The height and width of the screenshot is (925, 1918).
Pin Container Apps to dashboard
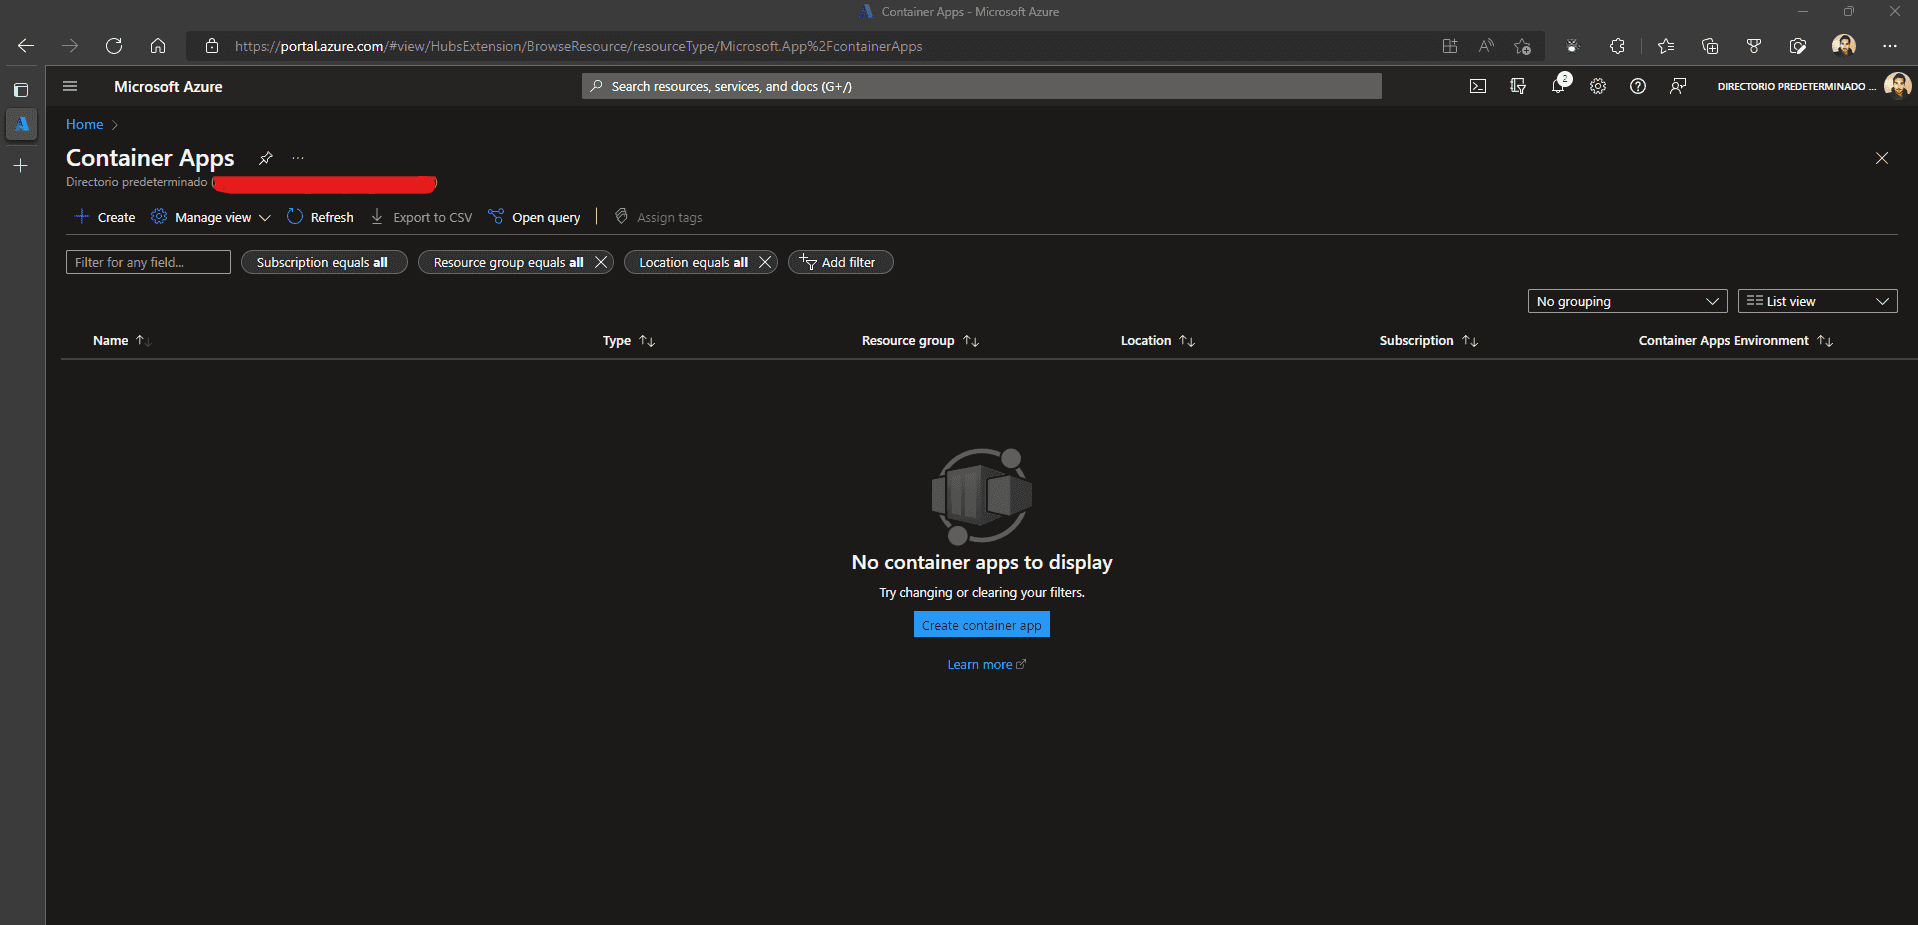[x=266, y=158]
